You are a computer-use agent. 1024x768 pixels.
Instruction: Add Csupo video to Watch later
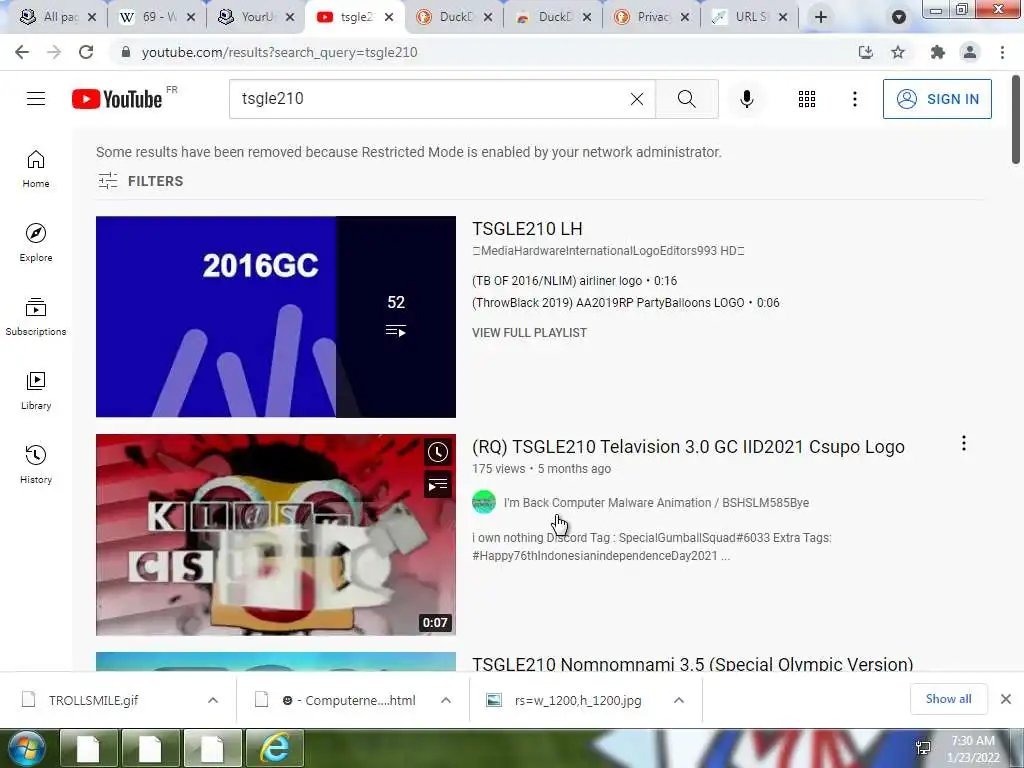[438, 452]
